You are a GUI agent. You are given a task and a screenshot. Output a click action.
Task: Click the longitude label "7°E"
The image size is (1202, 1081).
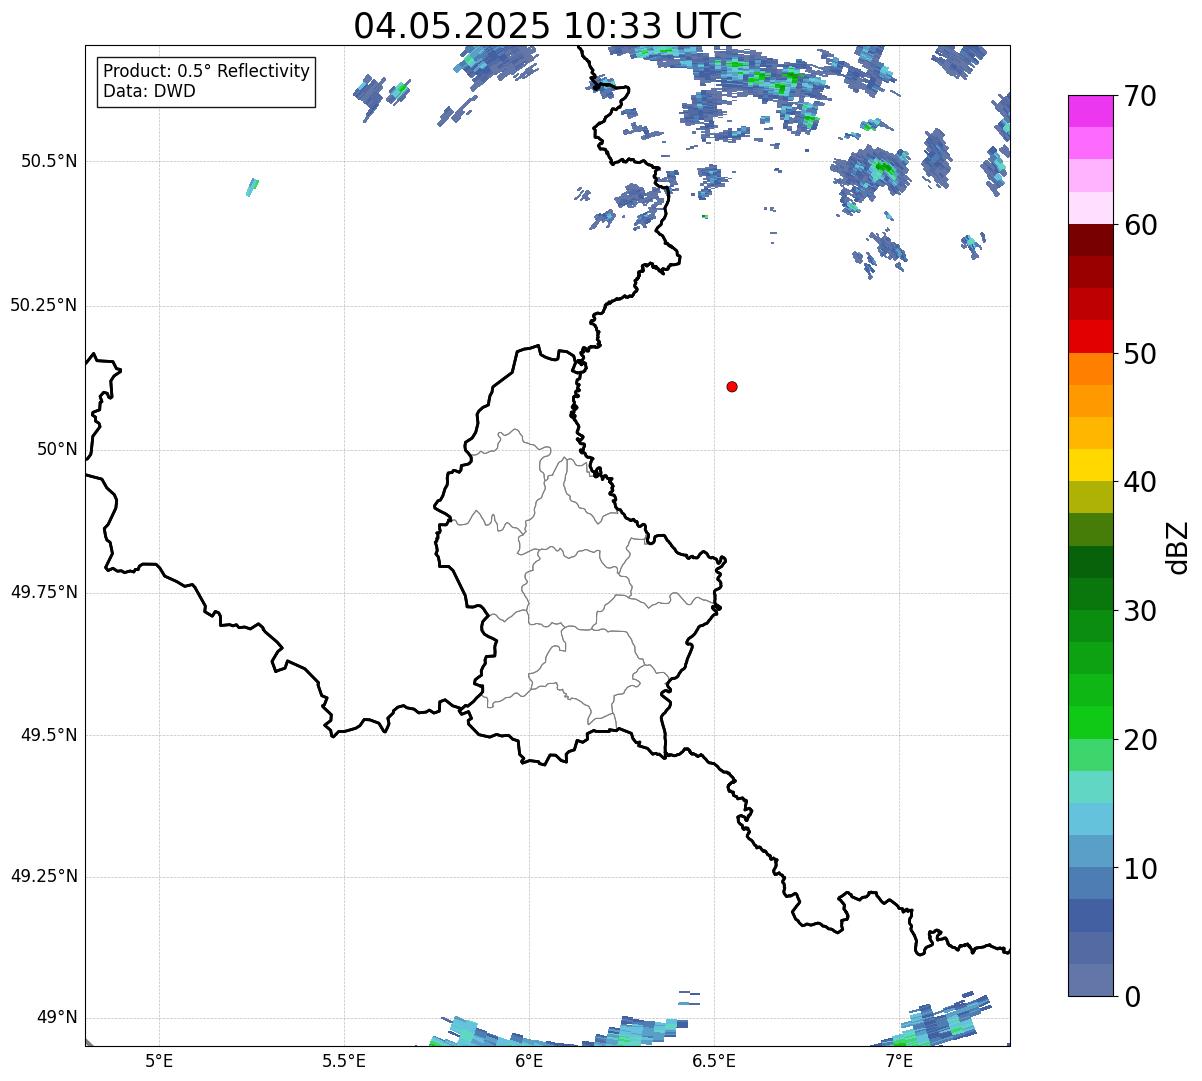pos(899,1061)
